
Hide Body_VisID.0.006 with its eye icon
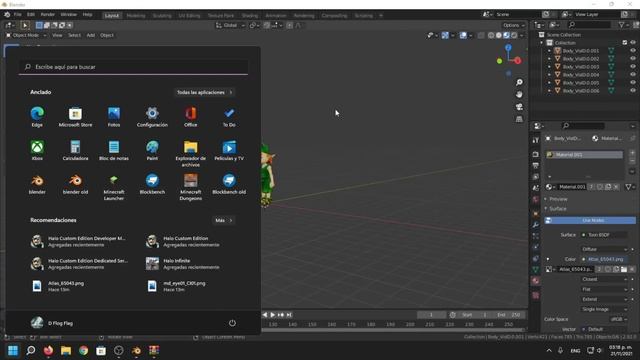pyautogui.click(x=633, y=91)
